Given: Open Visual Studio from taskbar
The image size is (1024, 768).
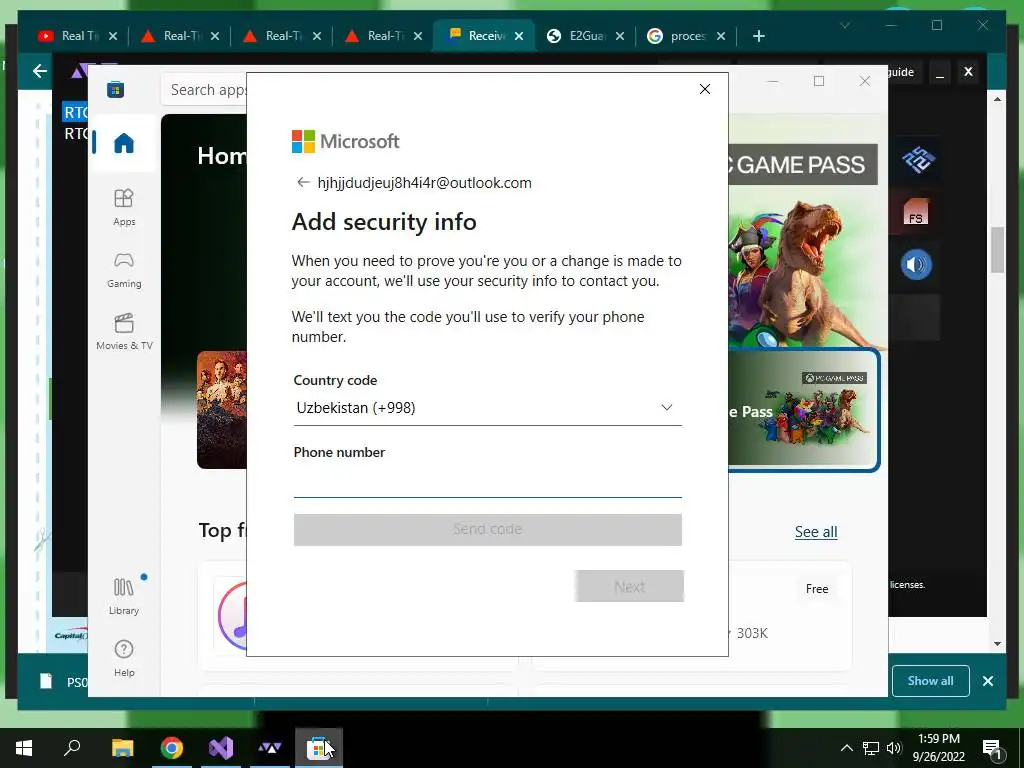Looking at the screenshot, I should [221, 748].
